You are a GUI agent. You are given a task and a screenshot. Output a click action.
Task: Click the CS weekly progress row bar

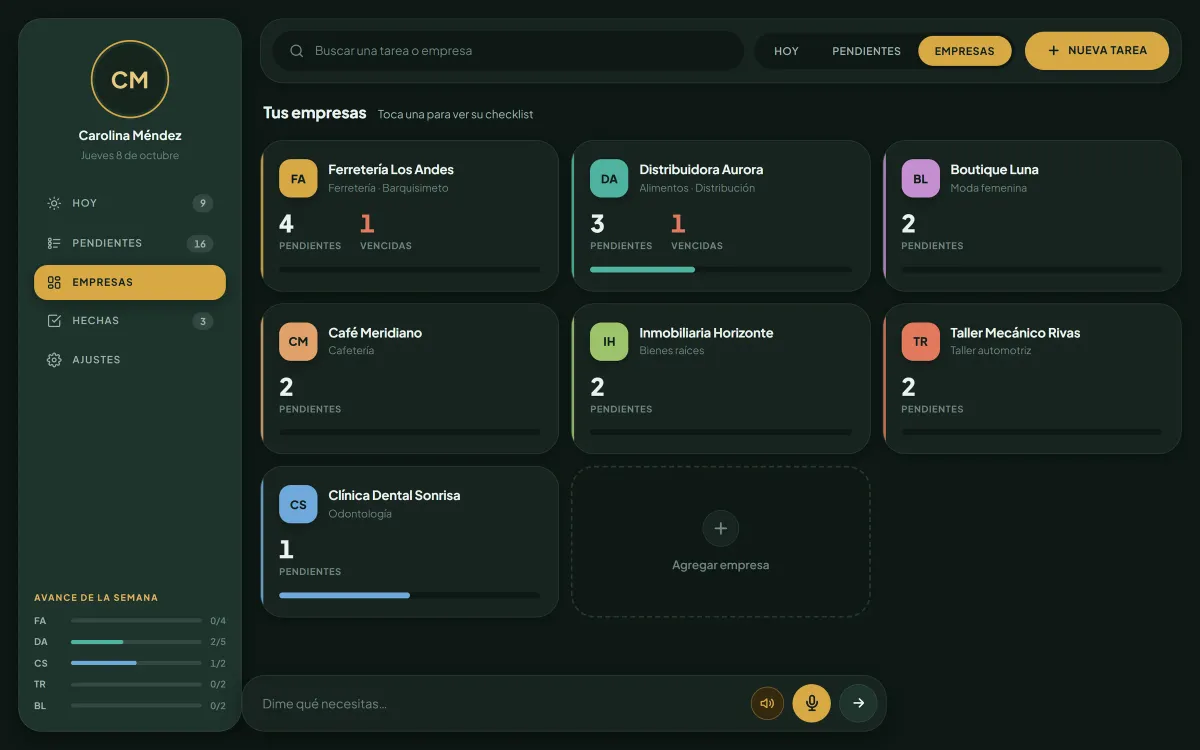click(x=136, y=663)
